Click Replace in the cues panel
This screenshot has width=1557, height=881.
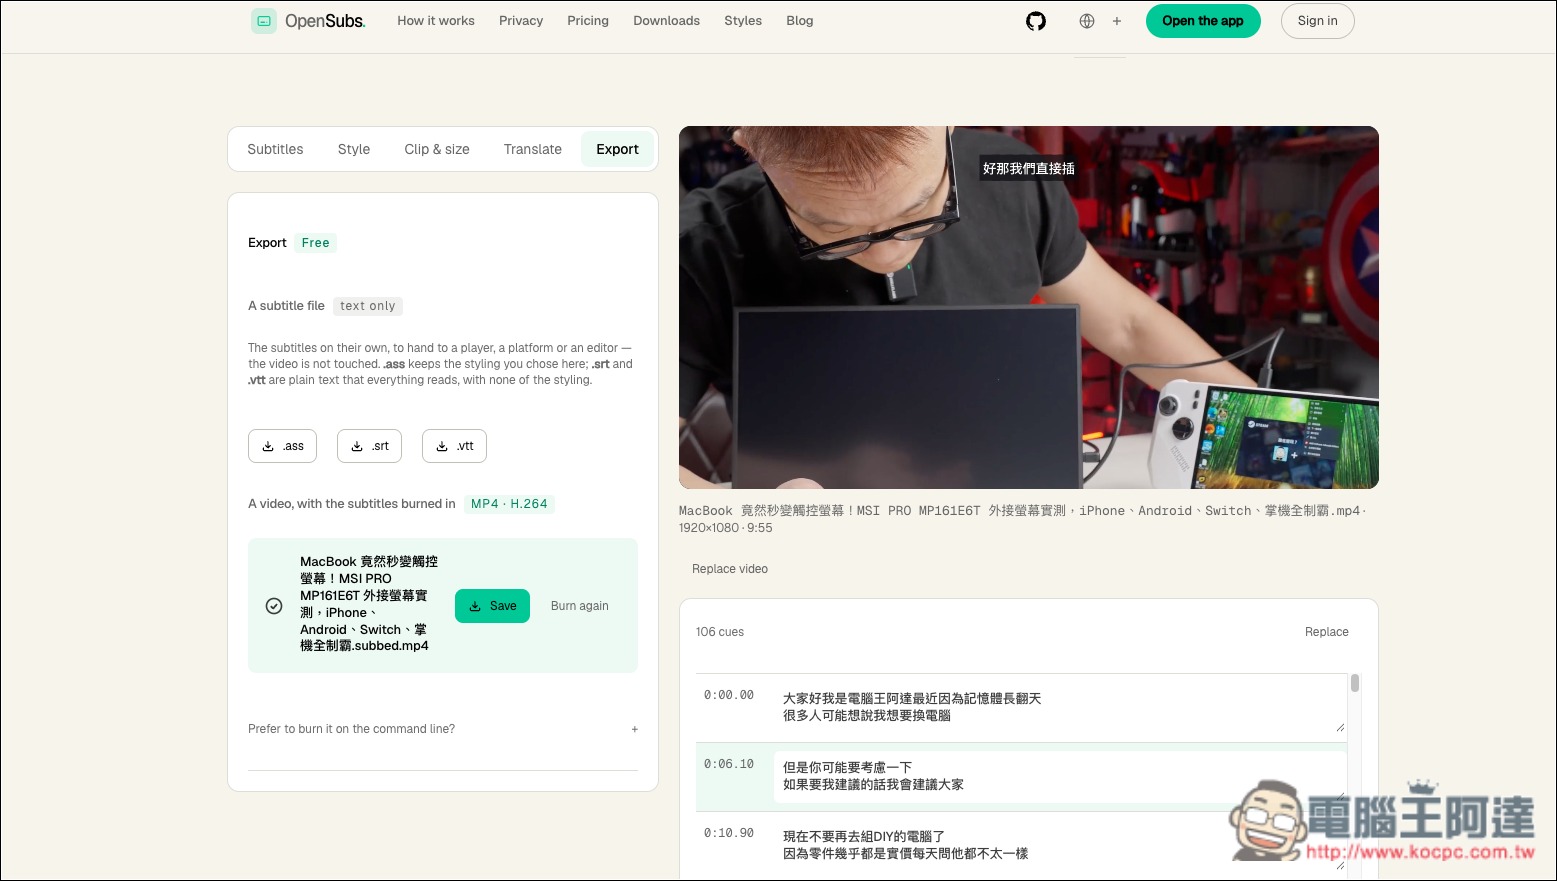(1327, 632)
